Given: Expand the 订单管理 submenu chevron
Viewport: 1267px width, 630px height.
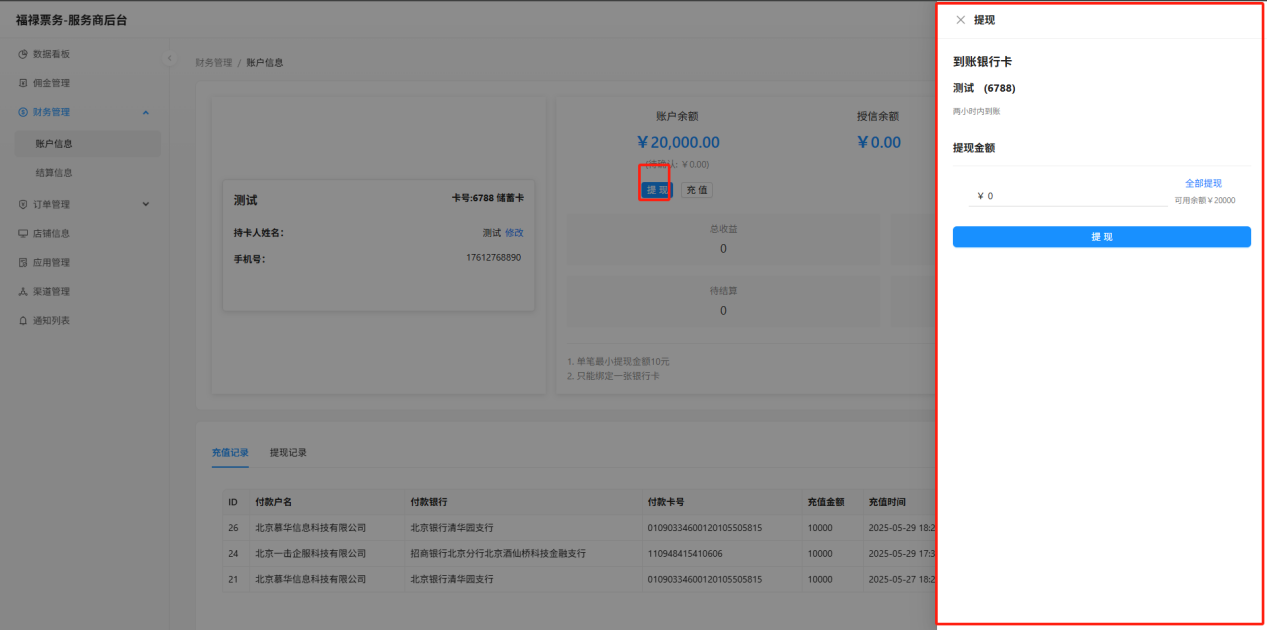Looking at the screenshot, I should 146,204.
